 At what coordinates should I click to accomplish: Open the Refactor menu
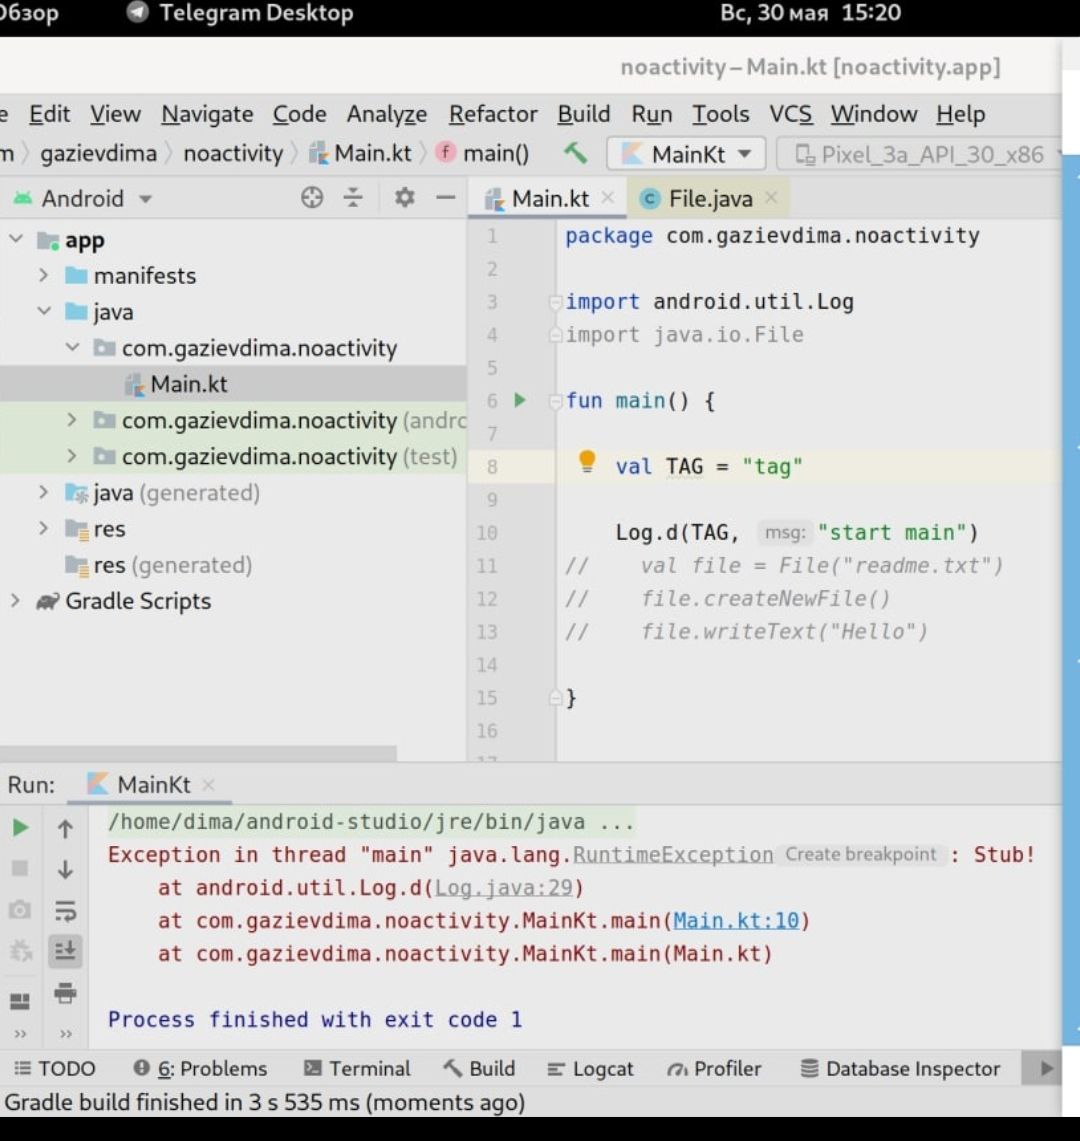(493, 114)
